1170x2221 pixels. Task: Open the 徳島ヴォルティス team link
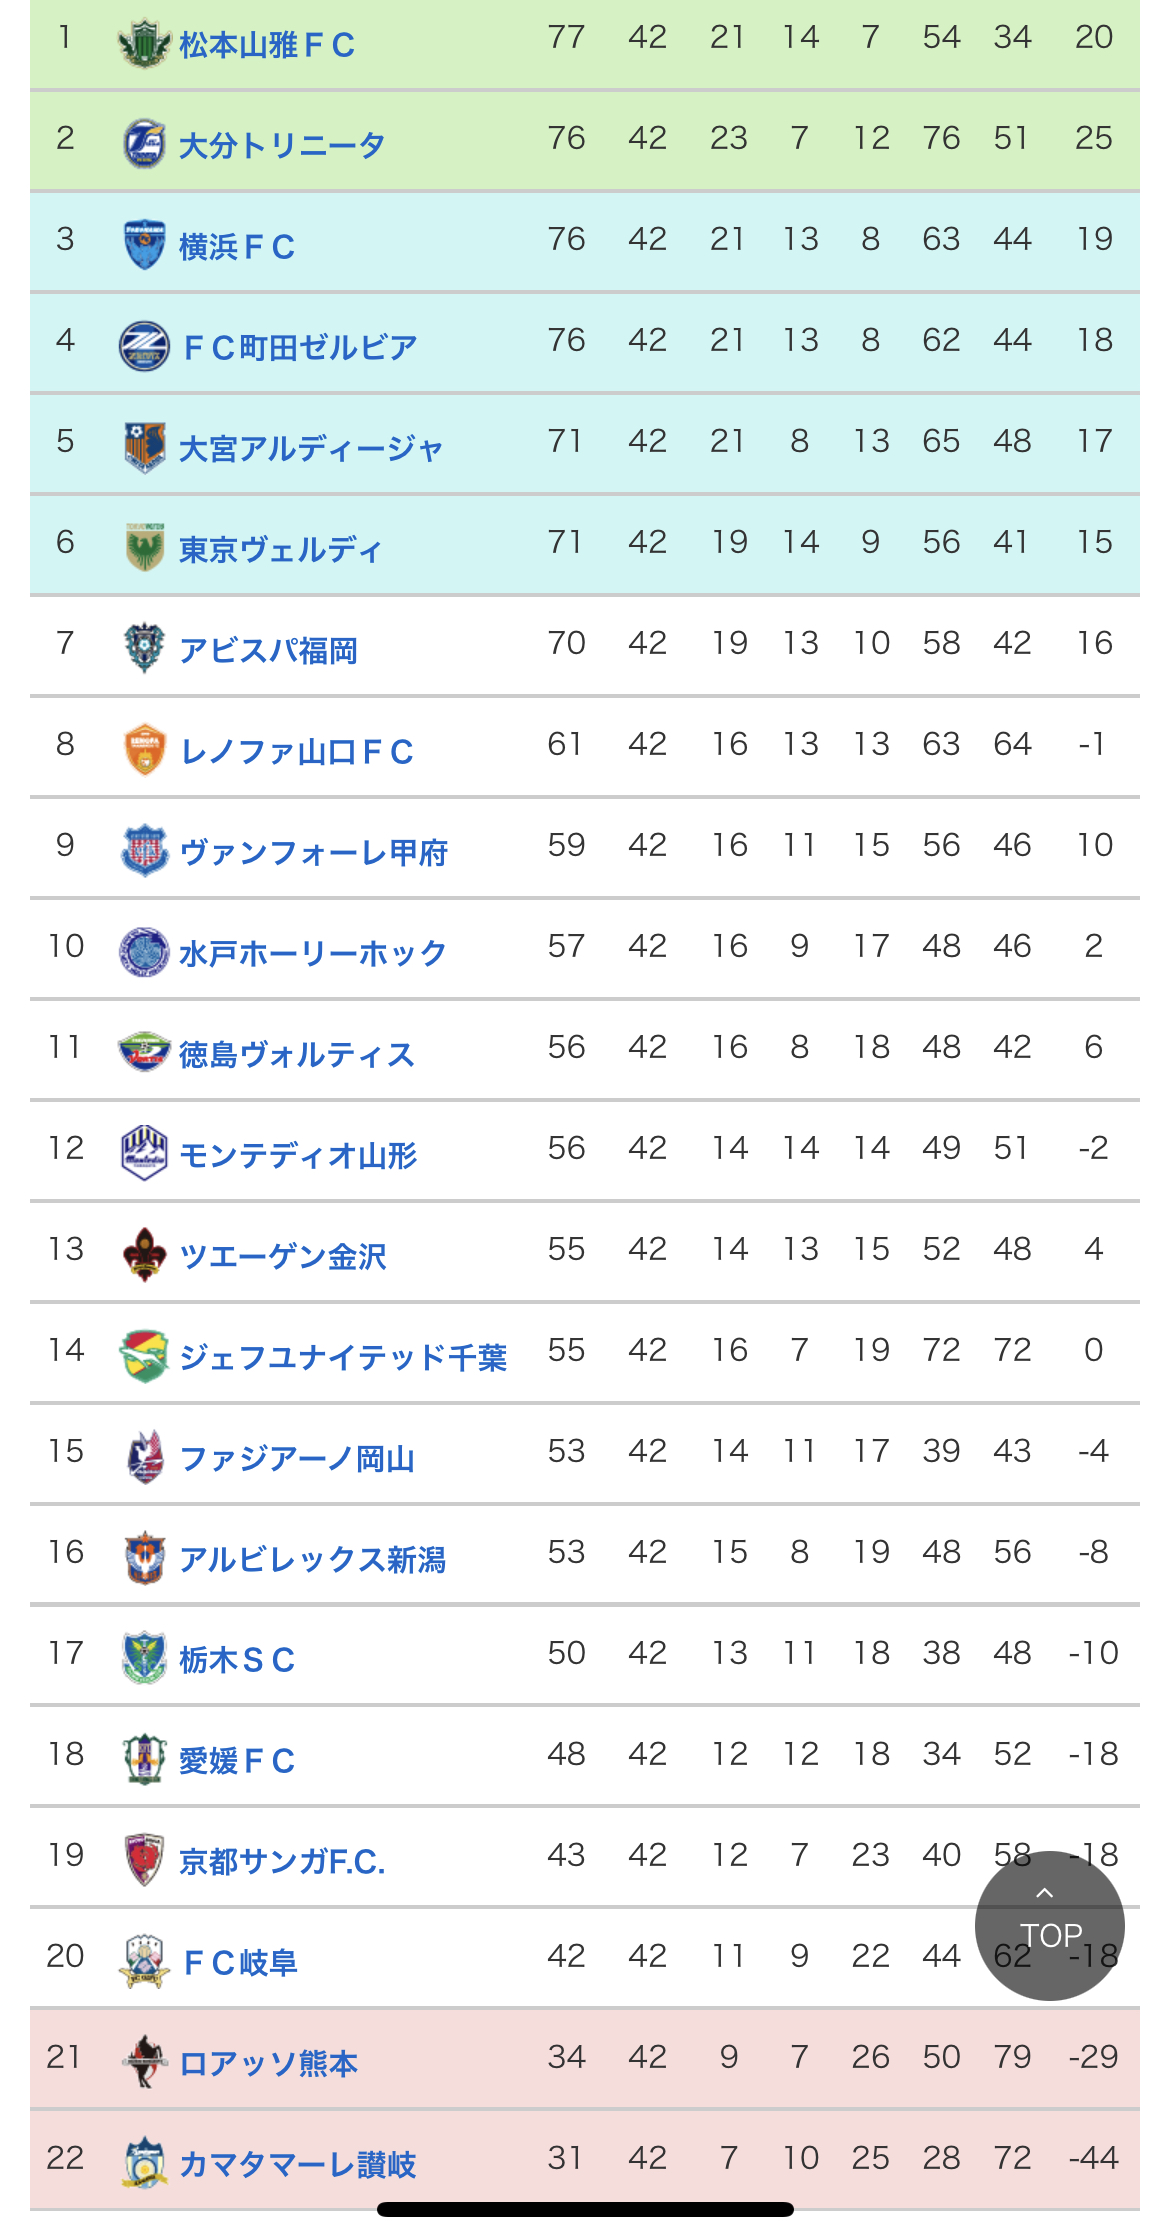click(296, 1054)
